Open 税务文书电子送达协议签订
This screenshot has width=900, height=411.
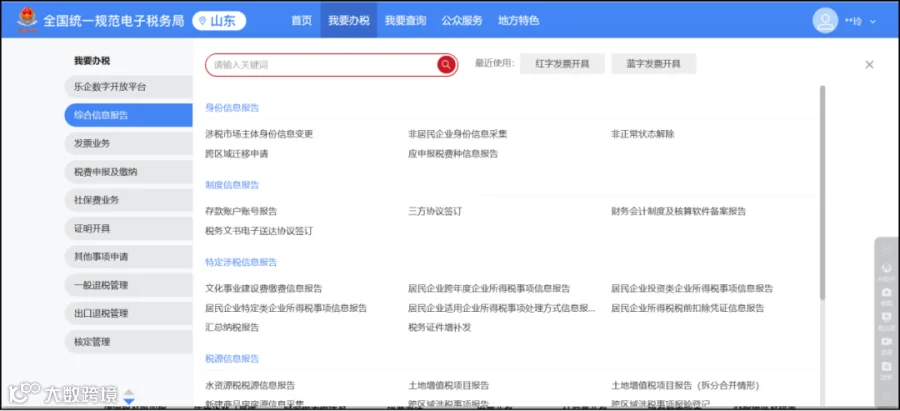tap(259, 231)
